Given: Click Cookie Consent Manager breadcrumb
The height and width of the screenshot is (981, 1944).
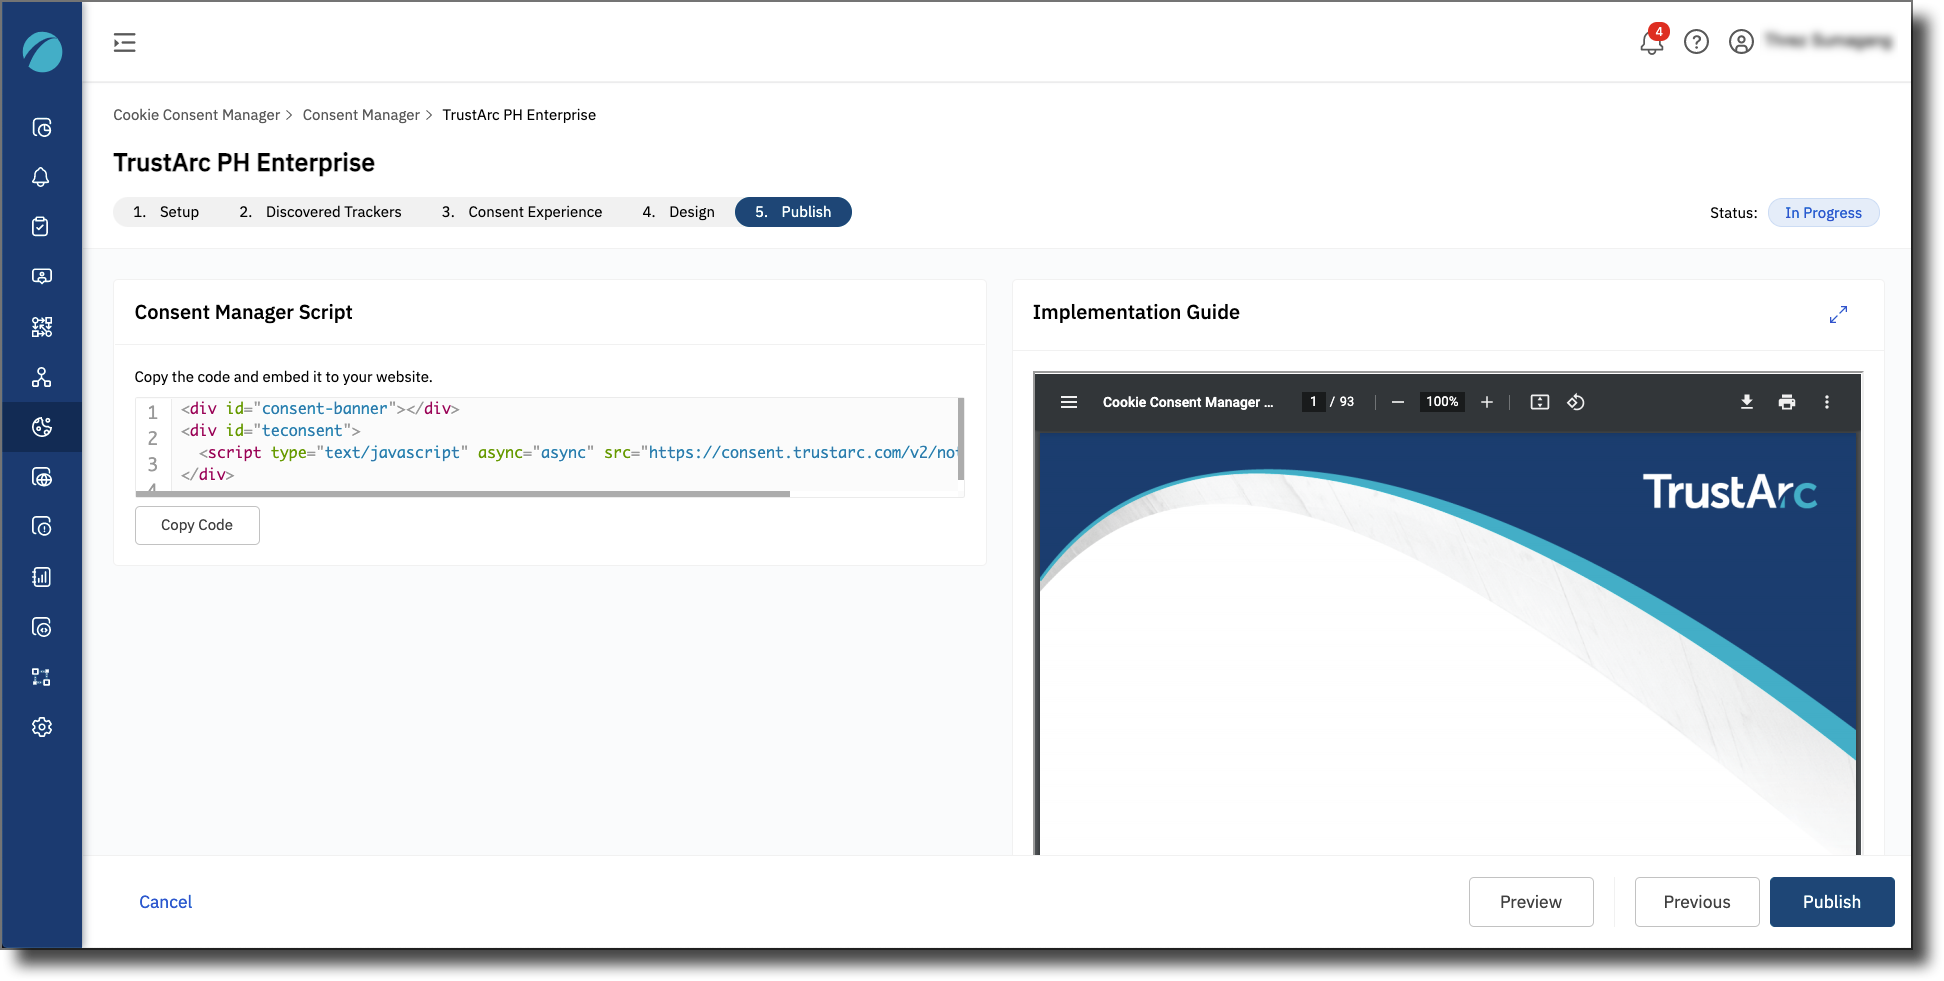Looking at the screenshot, I should [196, 115].
